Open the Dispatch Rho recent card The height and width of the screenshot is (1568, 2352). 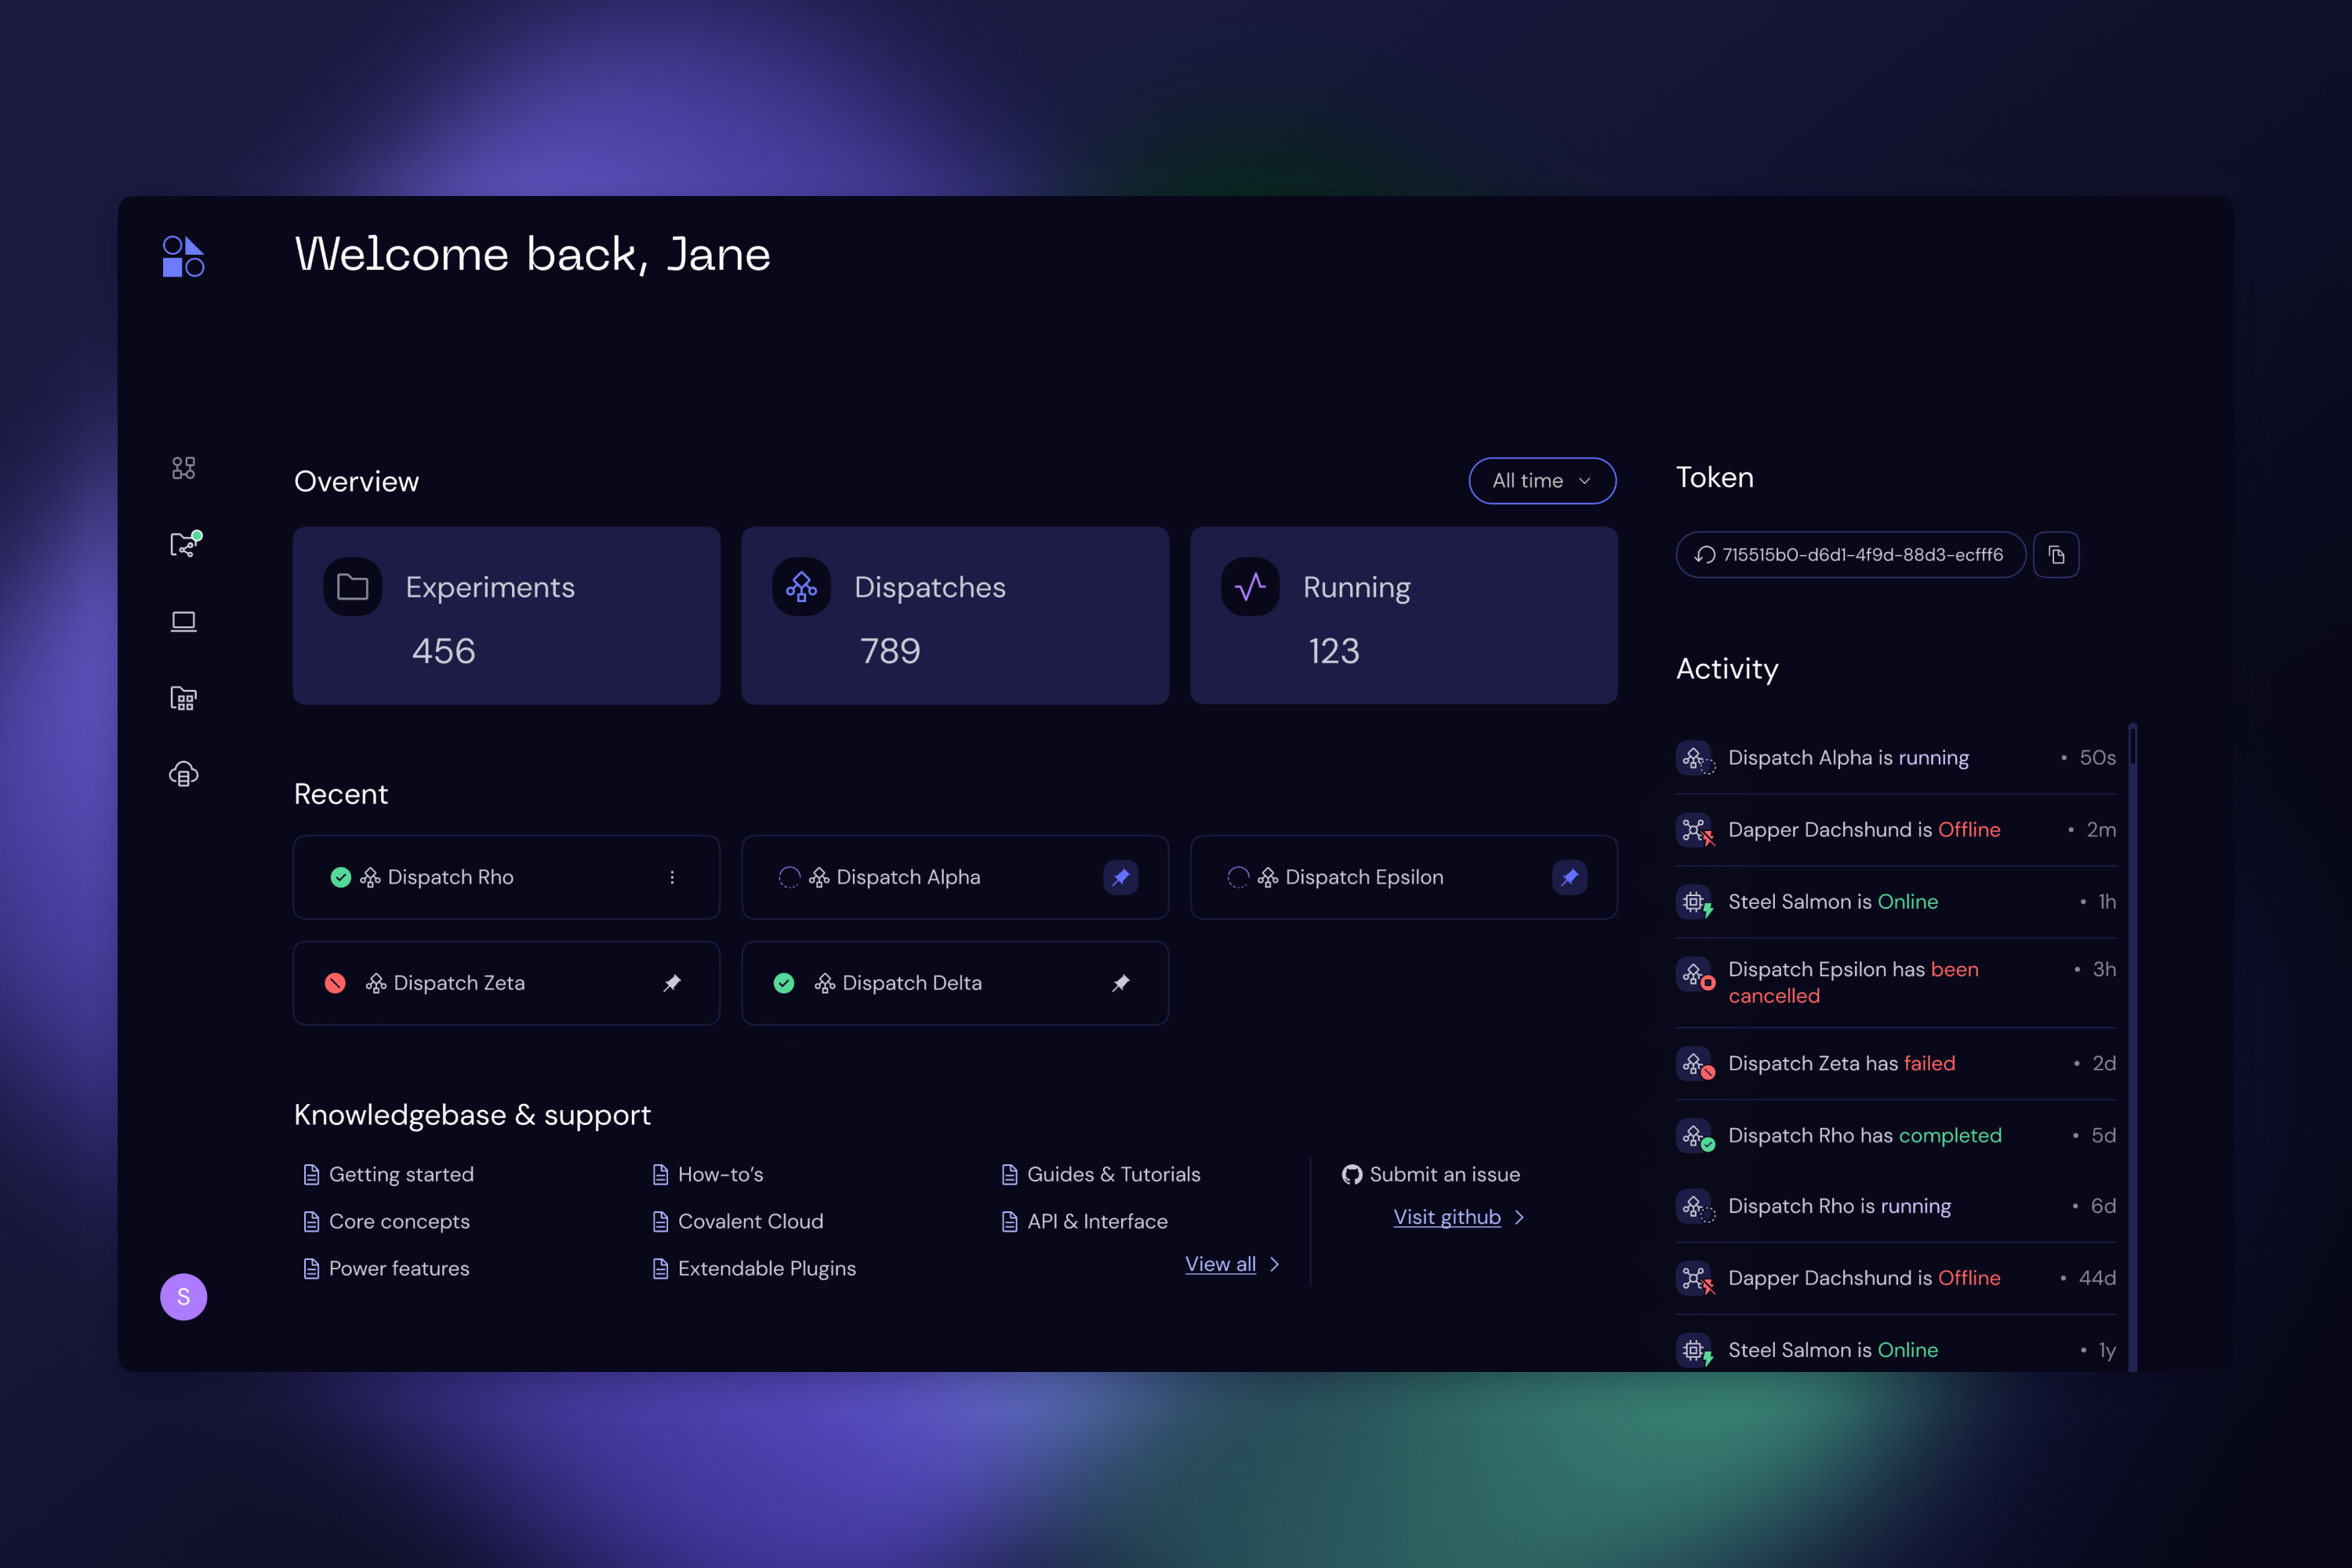click(x=506, y=877)
